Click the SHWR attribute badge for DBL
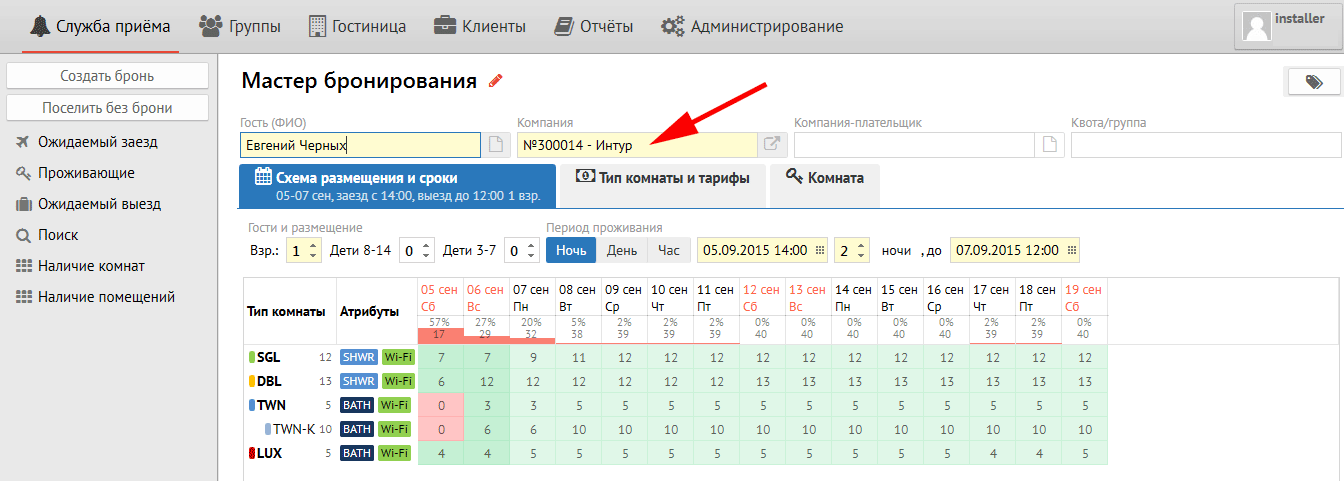 coord(358,381)
